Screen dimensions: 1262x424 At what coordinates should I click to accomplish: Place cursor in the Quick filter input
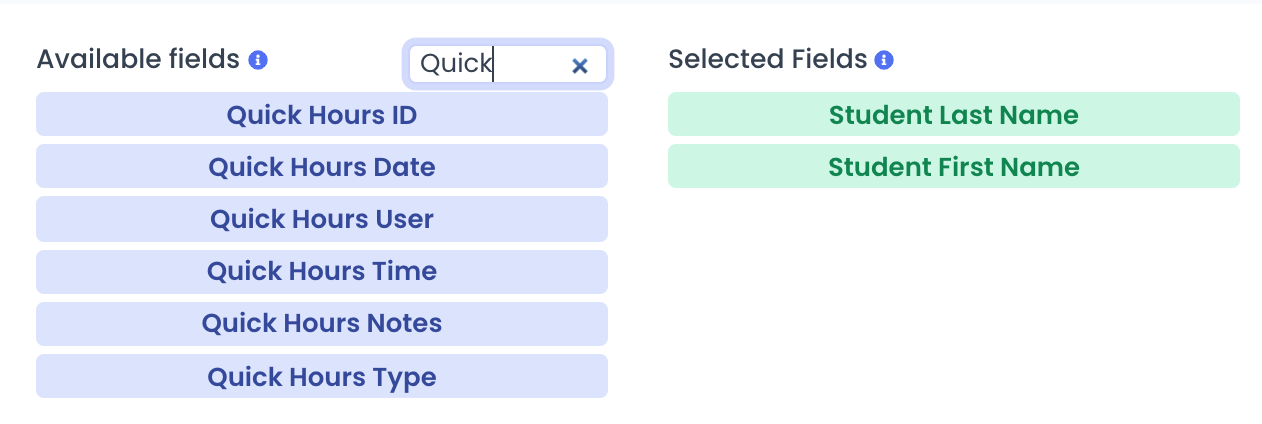click(x=508, y=65)
